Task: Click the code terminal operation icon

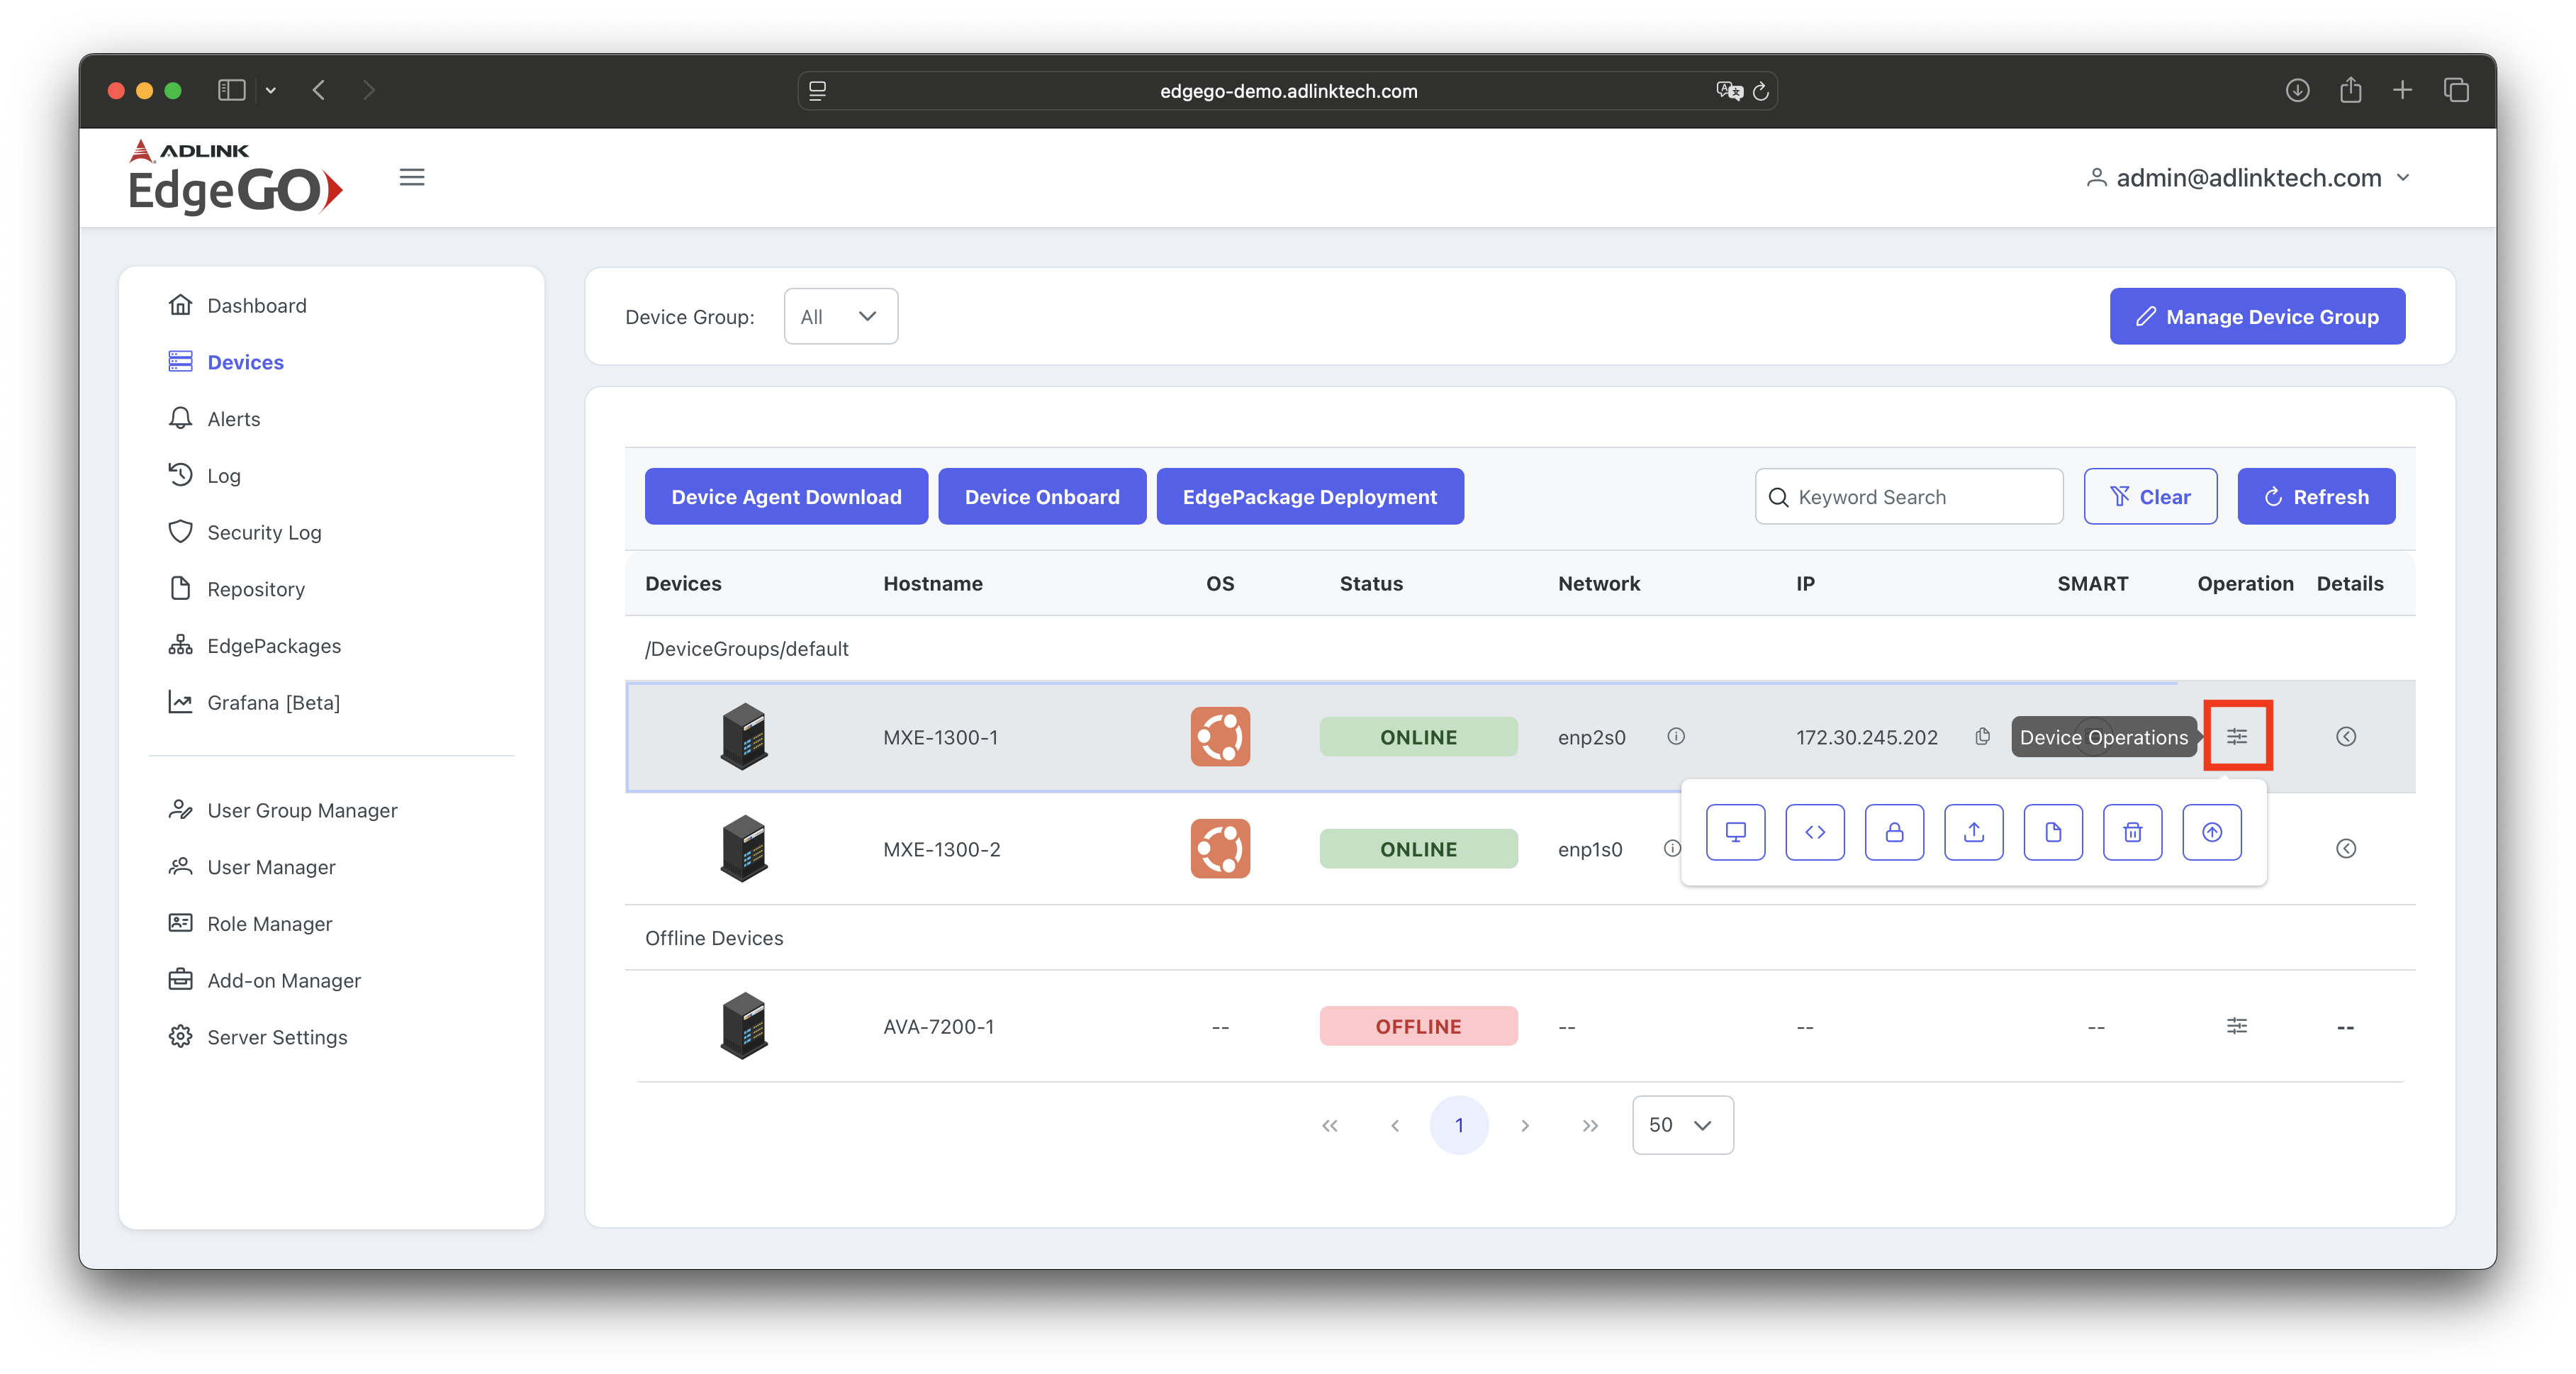Action: pyautogui.click(x=1815, y=832)
